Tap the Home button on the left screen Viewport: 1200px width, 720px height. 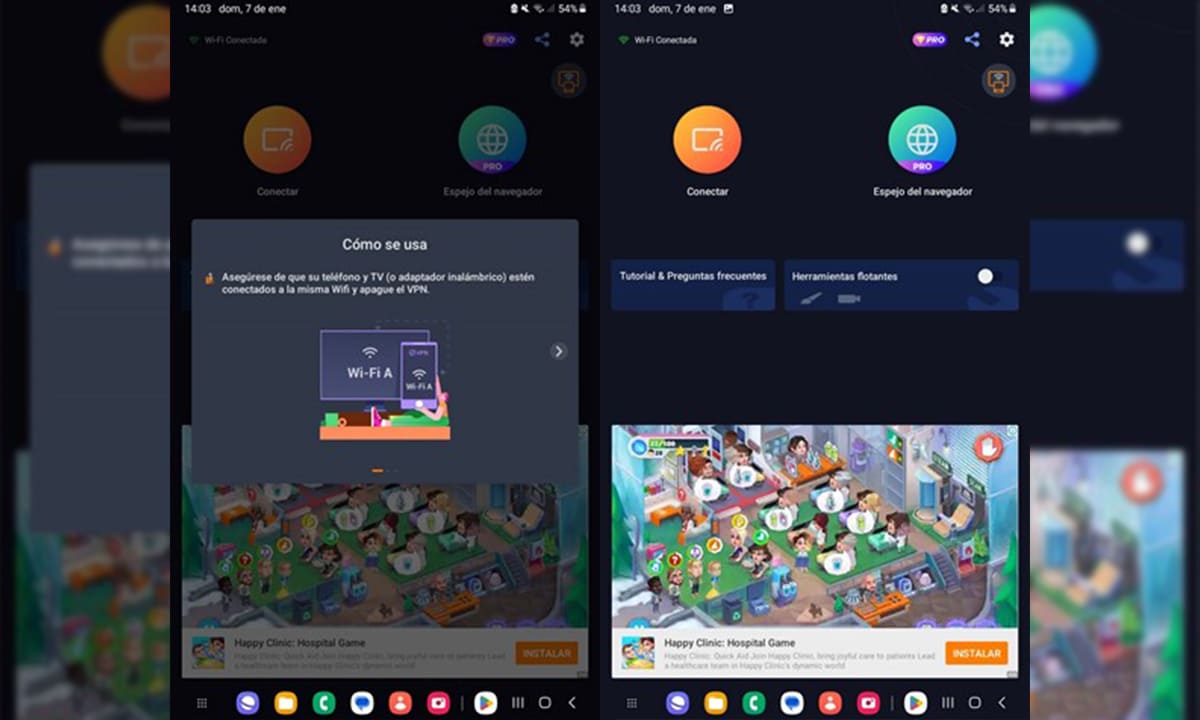pos(545,703)
